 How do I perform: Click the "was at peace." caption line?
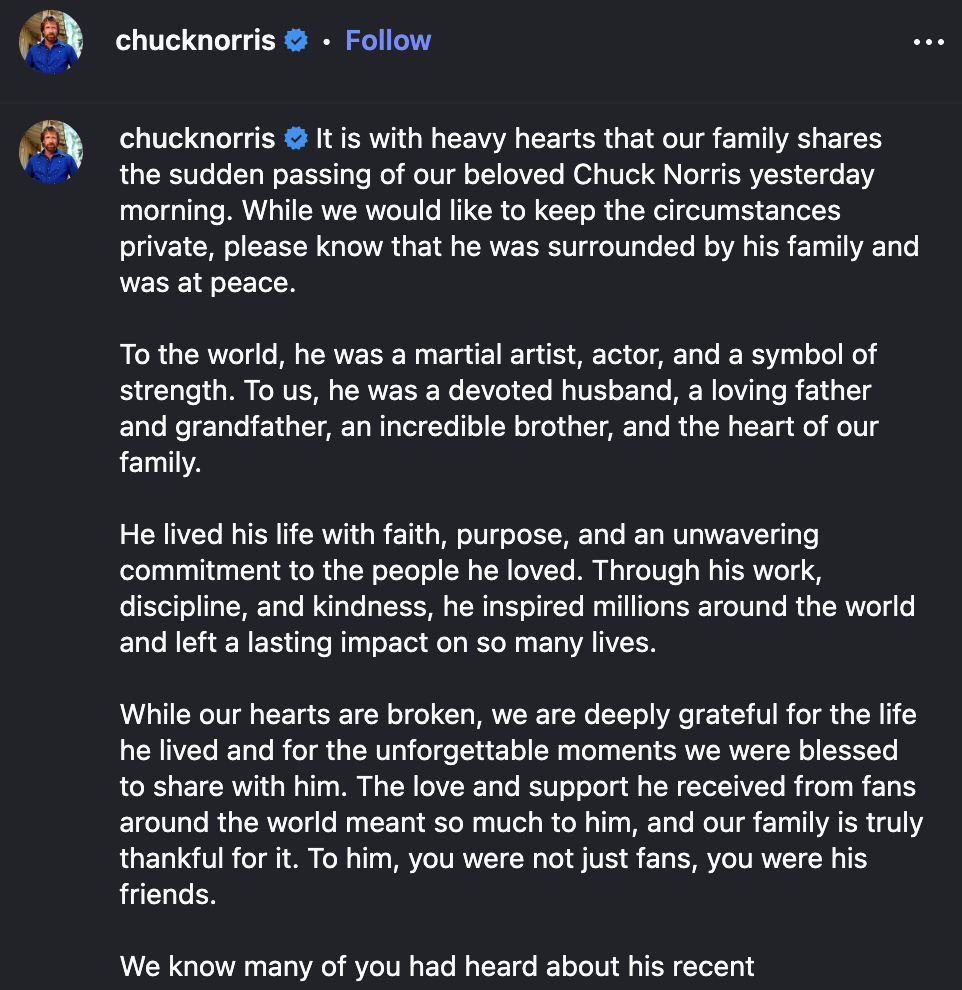point(208,282)
